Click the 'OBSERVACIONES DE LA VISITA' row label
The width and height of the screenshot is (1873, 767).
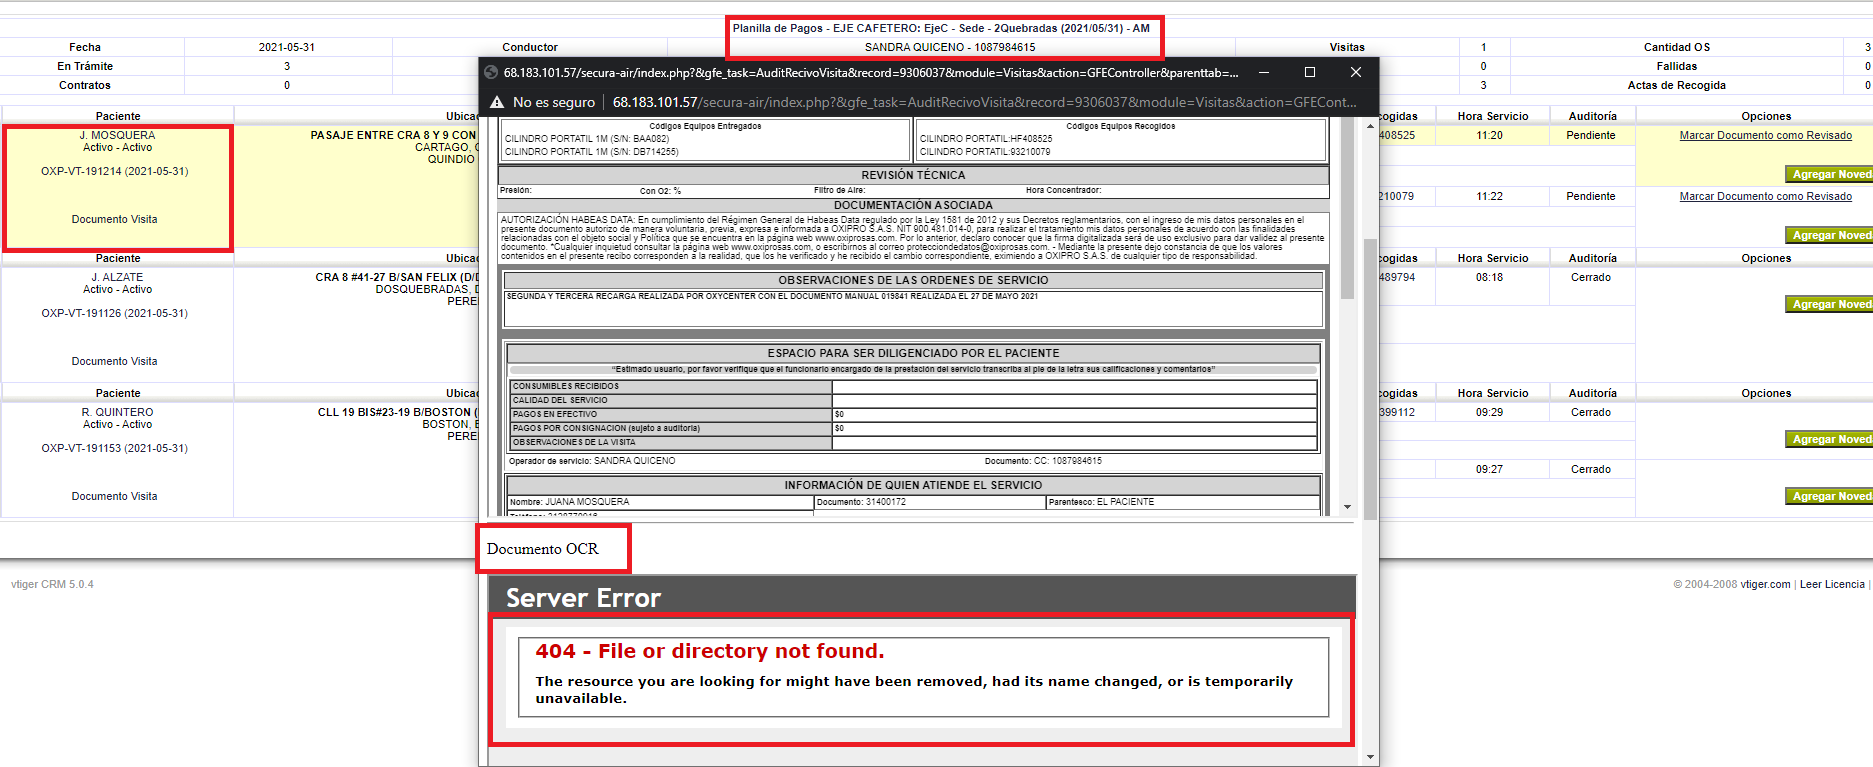point(574,442)
